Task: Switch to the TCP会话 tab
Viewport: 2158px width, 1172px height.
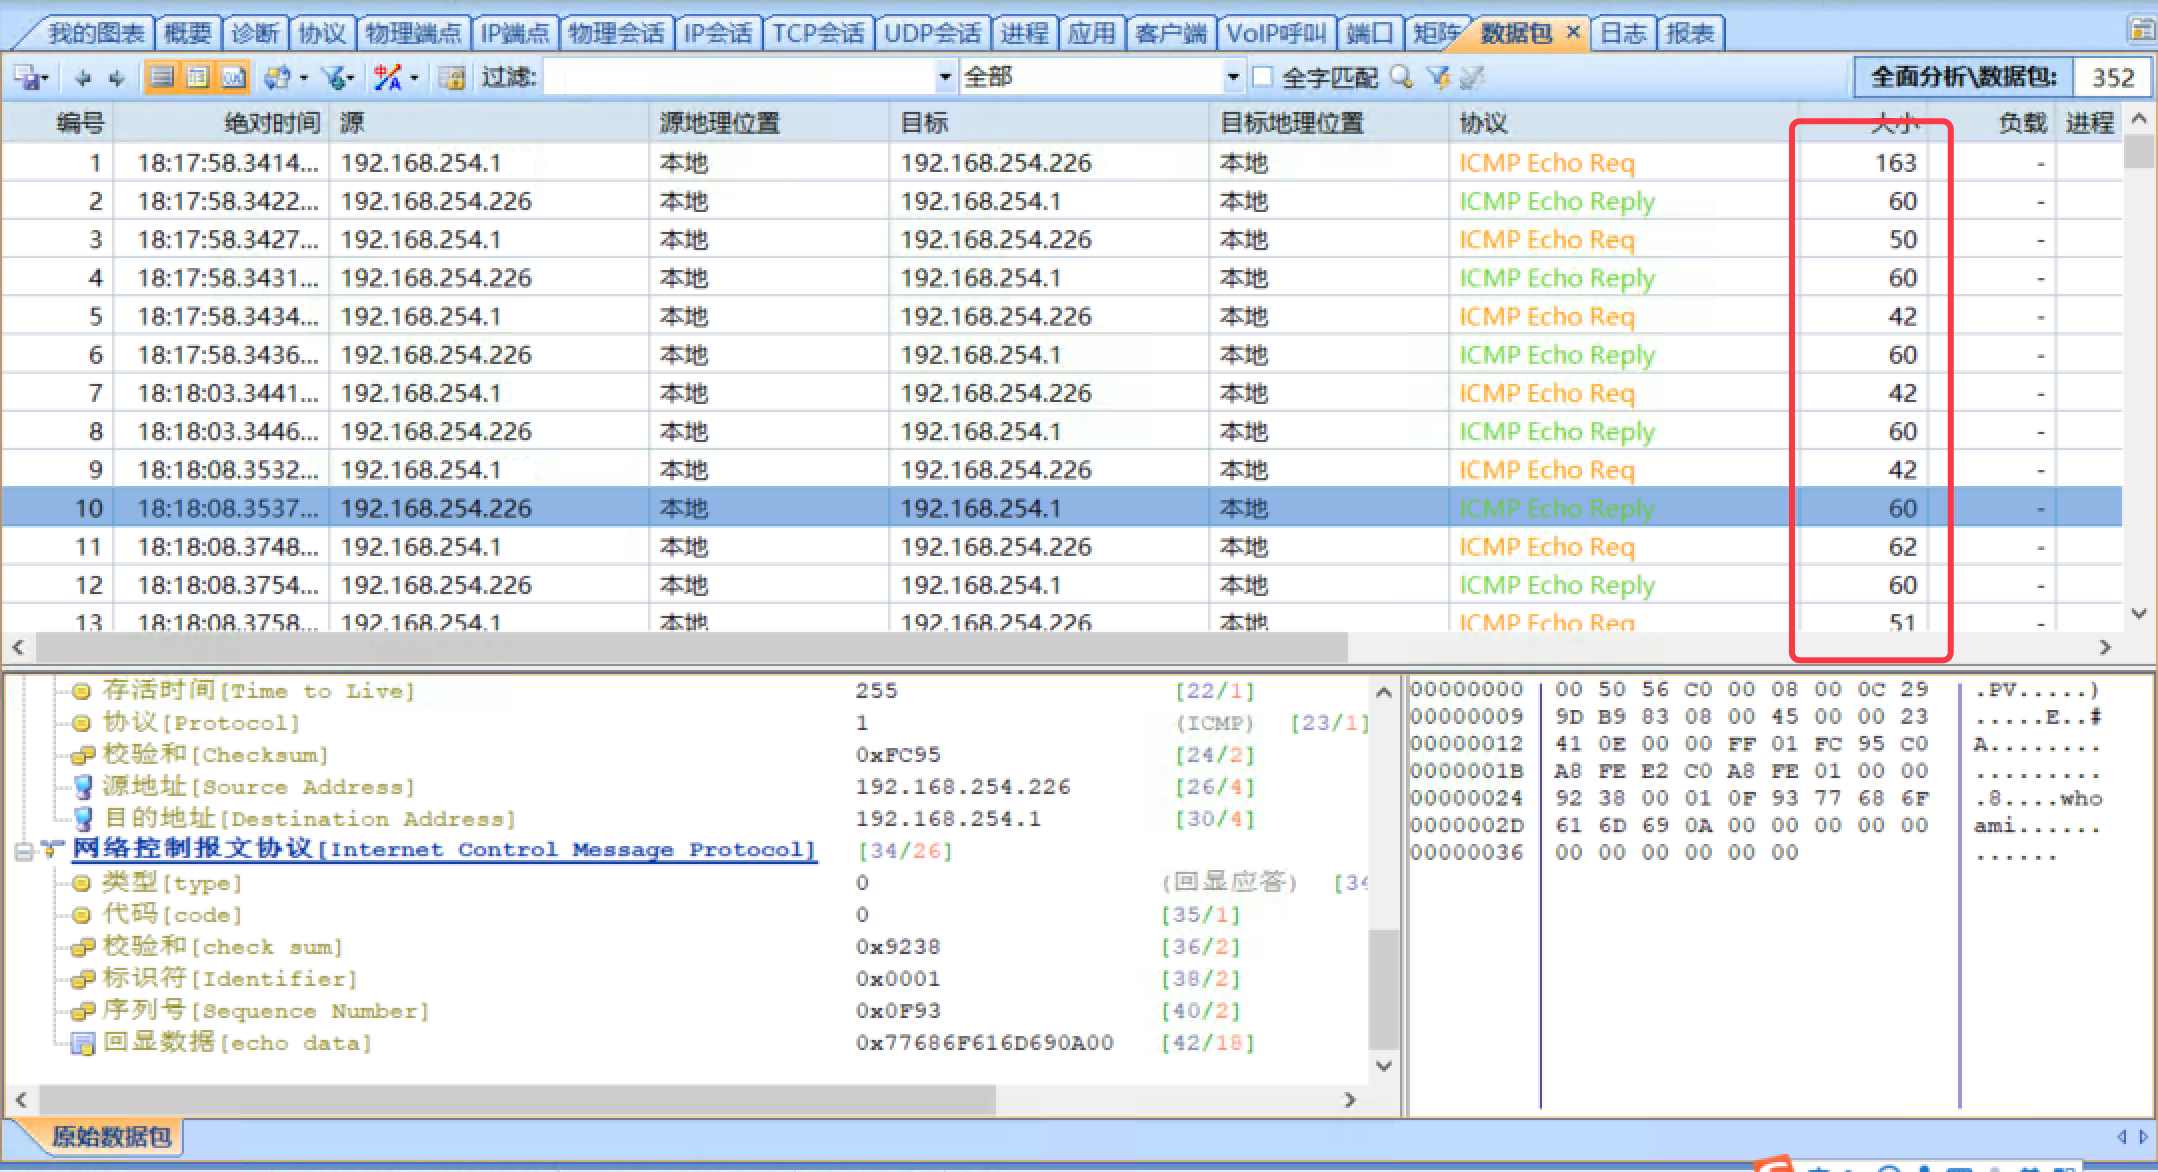Action: [818, 33]
